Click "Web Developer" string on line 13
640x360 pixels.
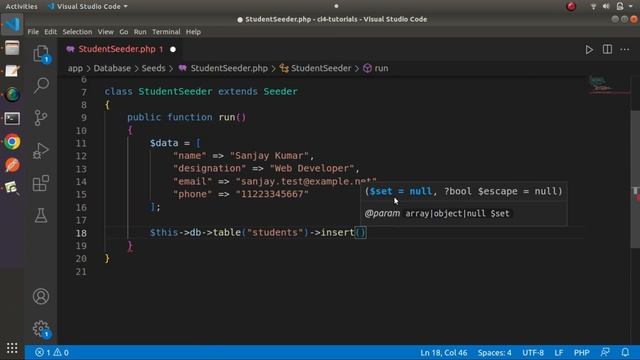(312, 168)
